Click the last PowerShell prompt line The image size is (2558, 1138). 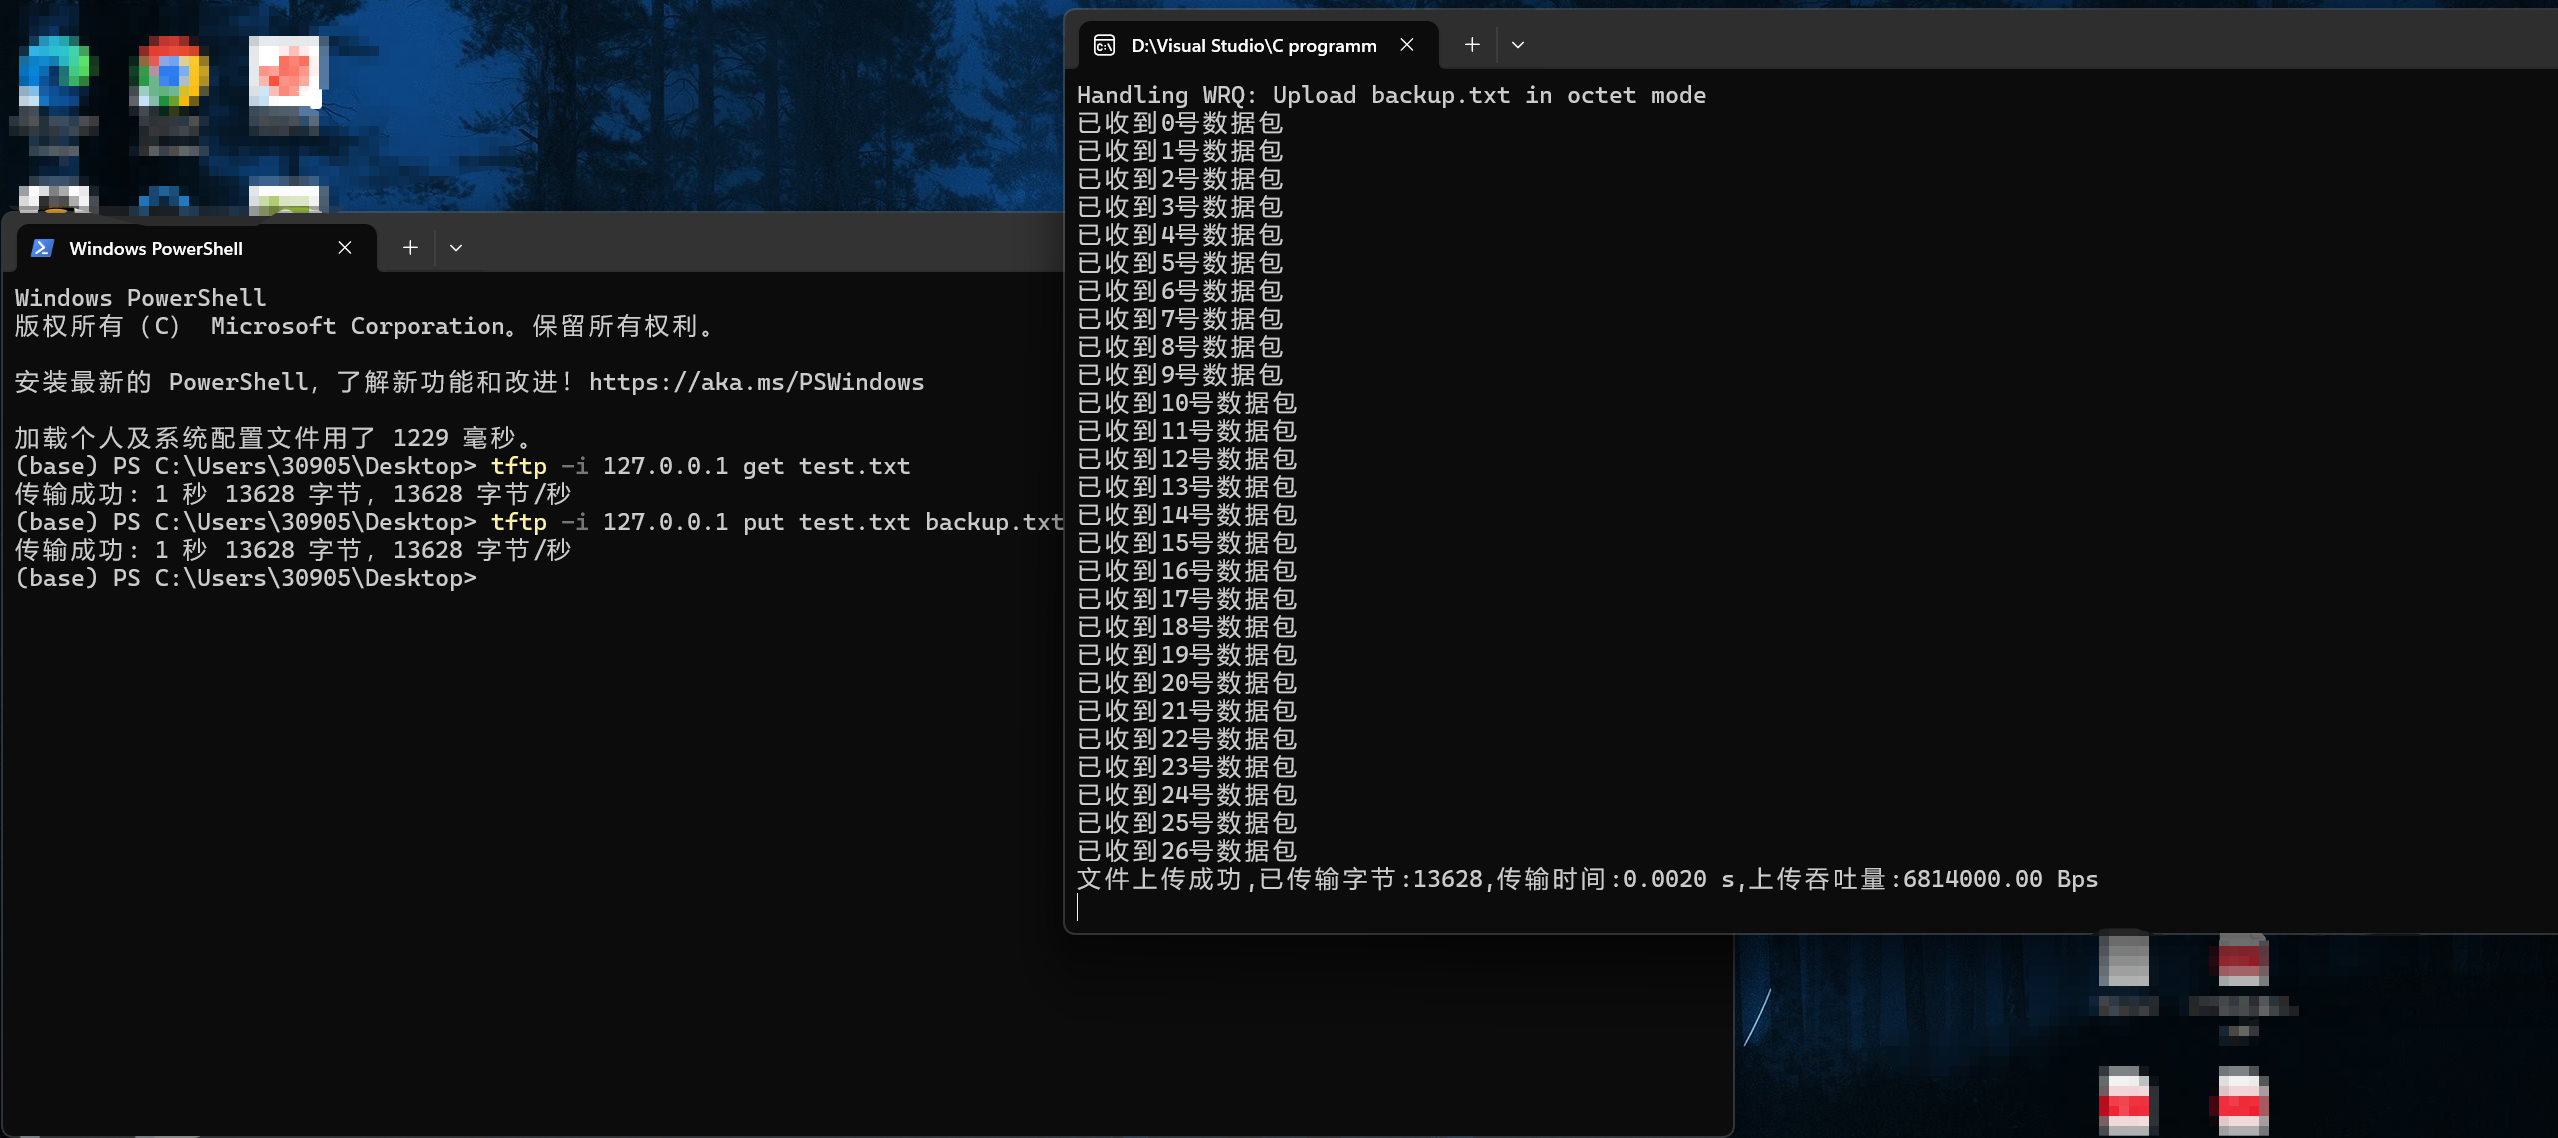246,578
